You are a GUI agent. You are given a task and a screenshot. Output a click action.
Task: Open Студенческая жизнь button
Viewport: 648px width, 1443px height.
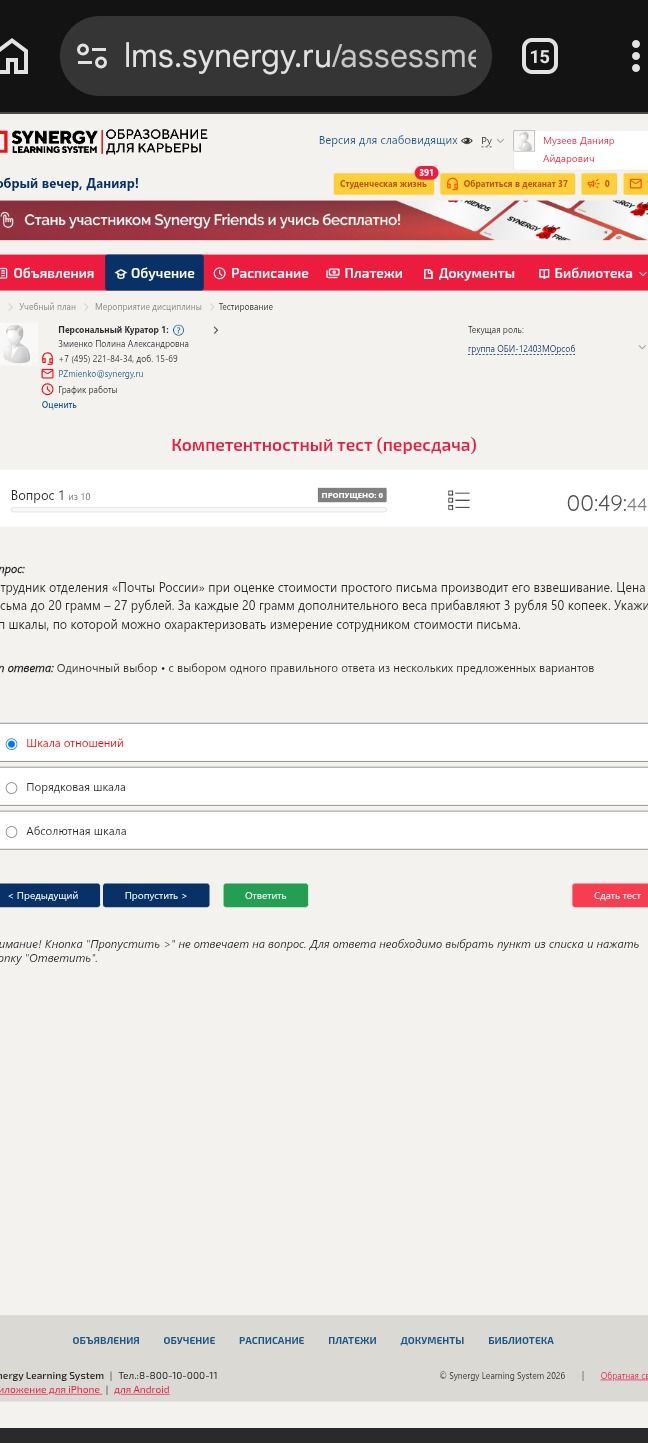383,184
